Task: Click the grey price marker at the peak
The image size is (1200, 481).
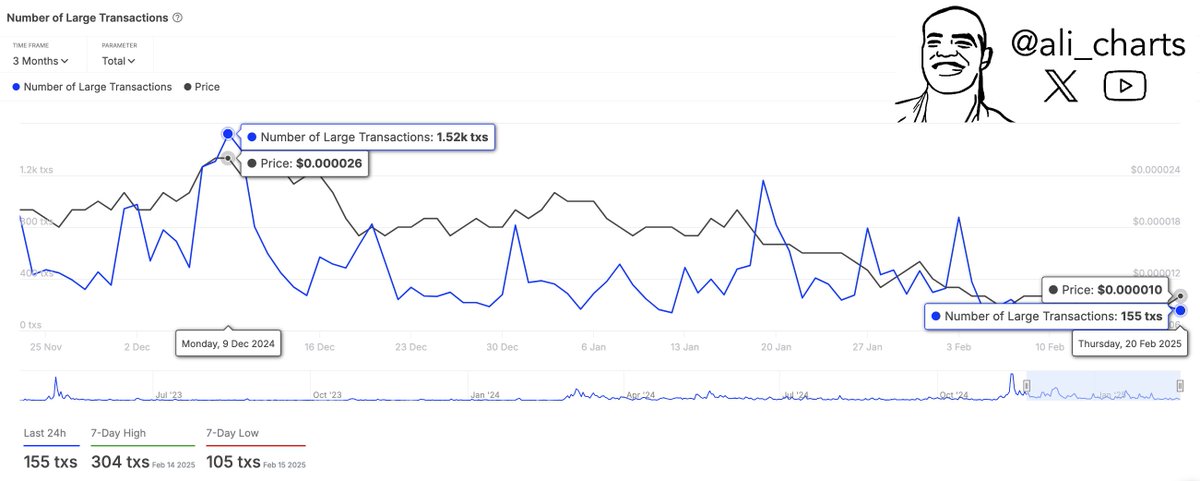Action: coord(229,158)
